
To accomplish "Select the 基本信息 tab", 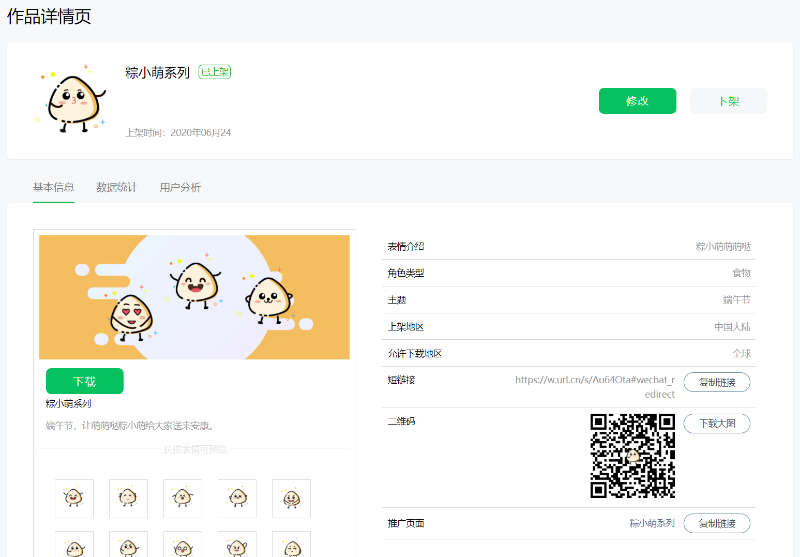I will [54, 187].
